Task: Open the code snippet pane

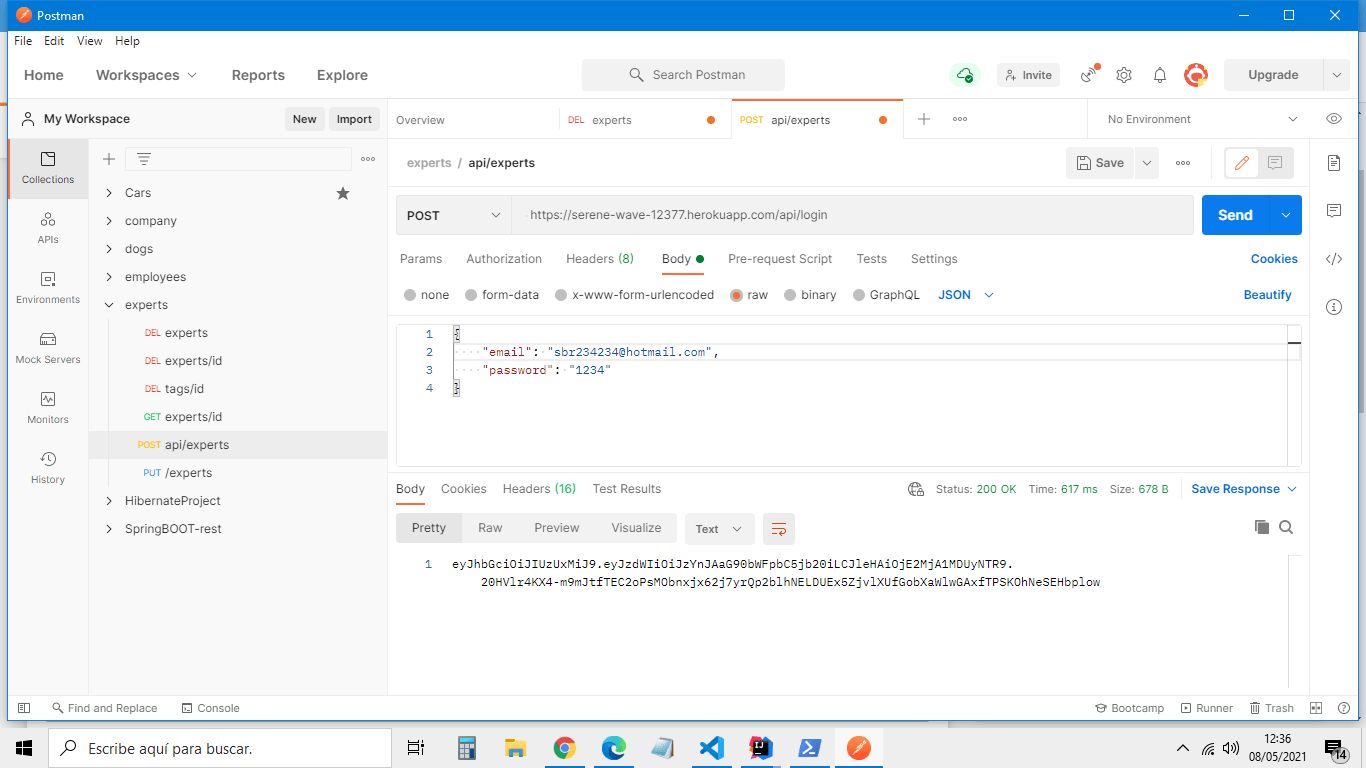Action: [x=1334, y=259]
